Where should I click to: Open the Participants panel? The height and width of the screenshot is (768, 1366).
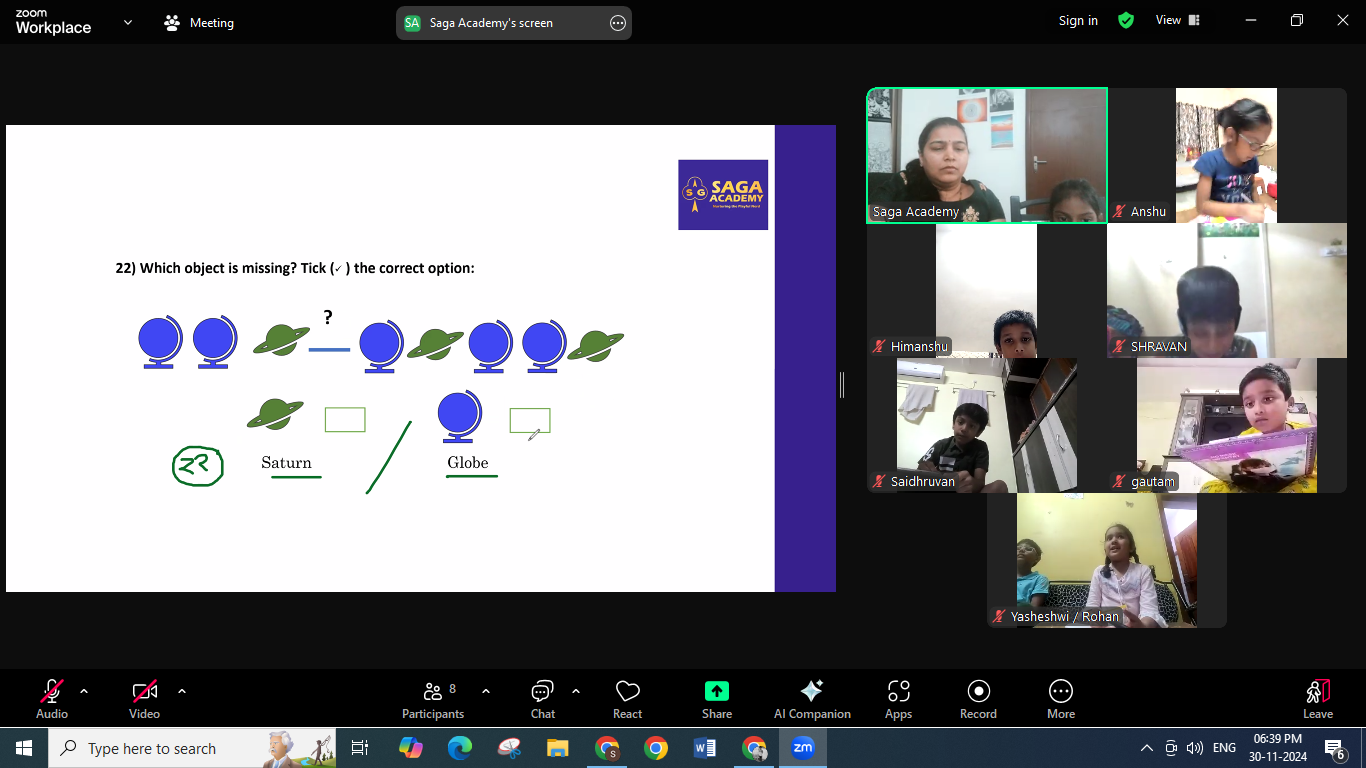point(433,699)
